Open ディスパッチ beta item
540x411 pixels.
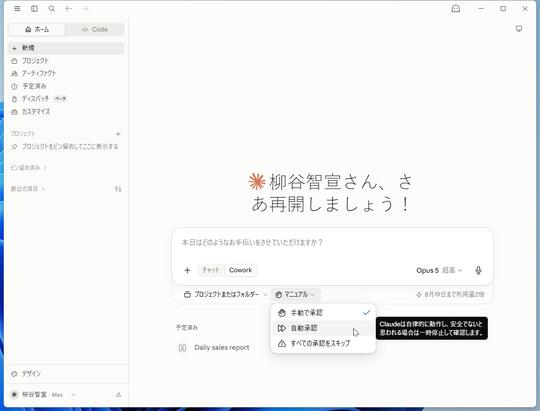(x=66, y=99)
